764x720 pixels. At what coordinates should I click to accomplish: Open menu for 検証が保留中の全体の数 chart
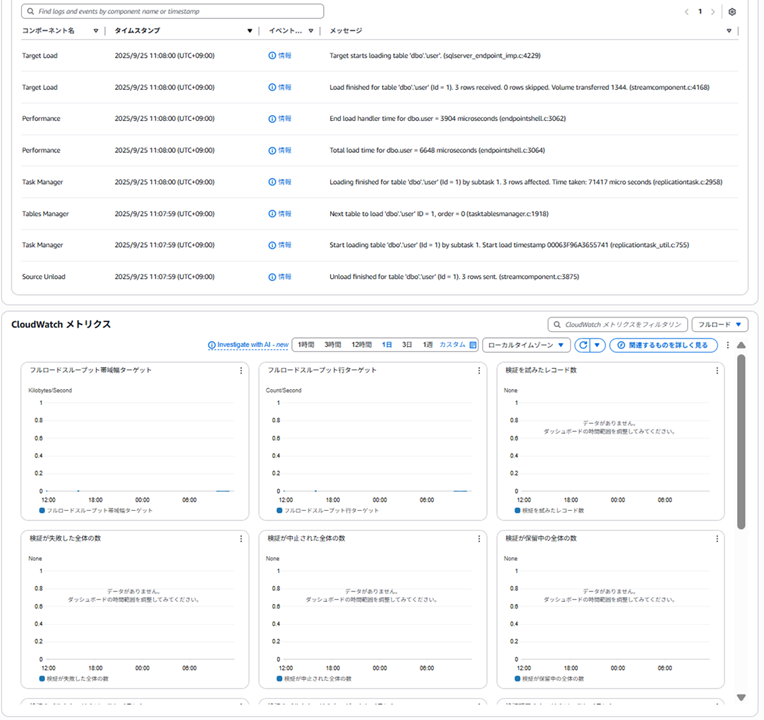(717, 539)
